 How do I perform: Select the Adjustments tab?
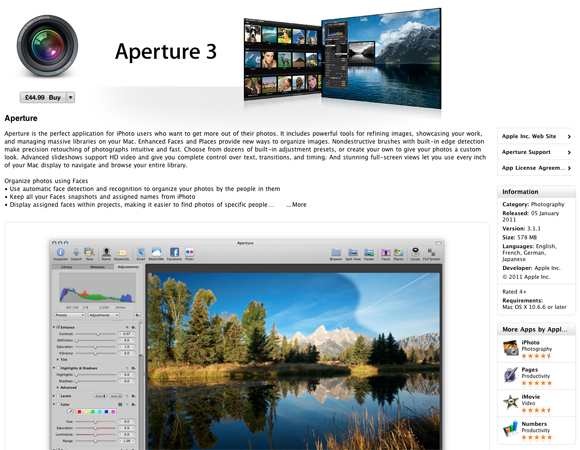tap(128, 267)
